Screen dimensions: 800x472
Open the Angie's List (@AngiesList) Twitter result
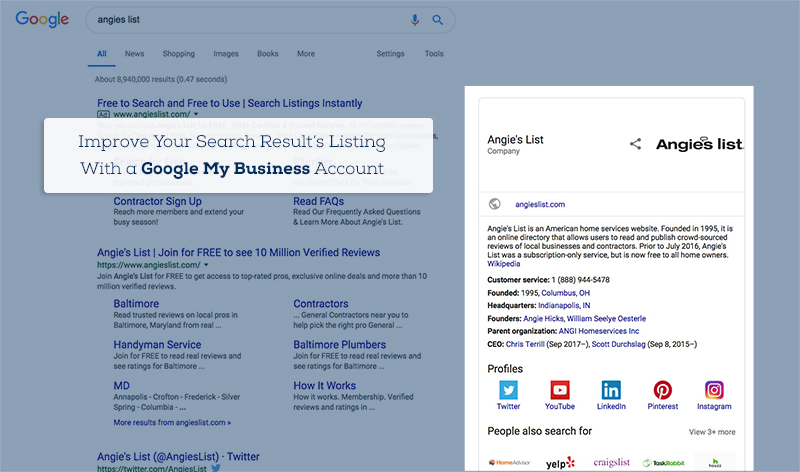(178, 456)
